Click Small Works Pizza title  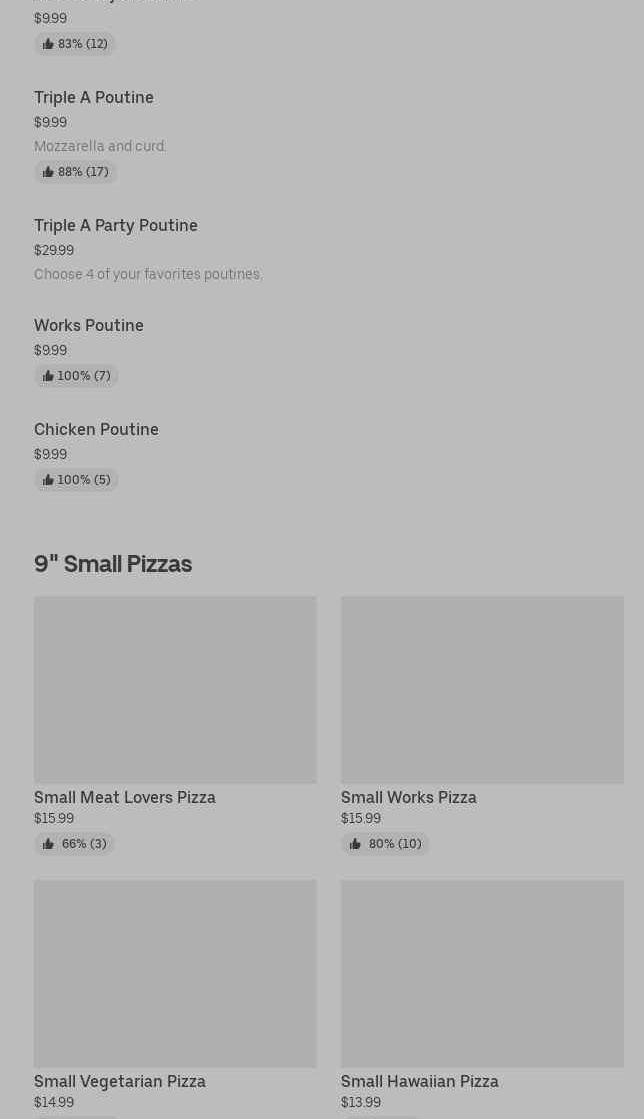coord(409,797)
